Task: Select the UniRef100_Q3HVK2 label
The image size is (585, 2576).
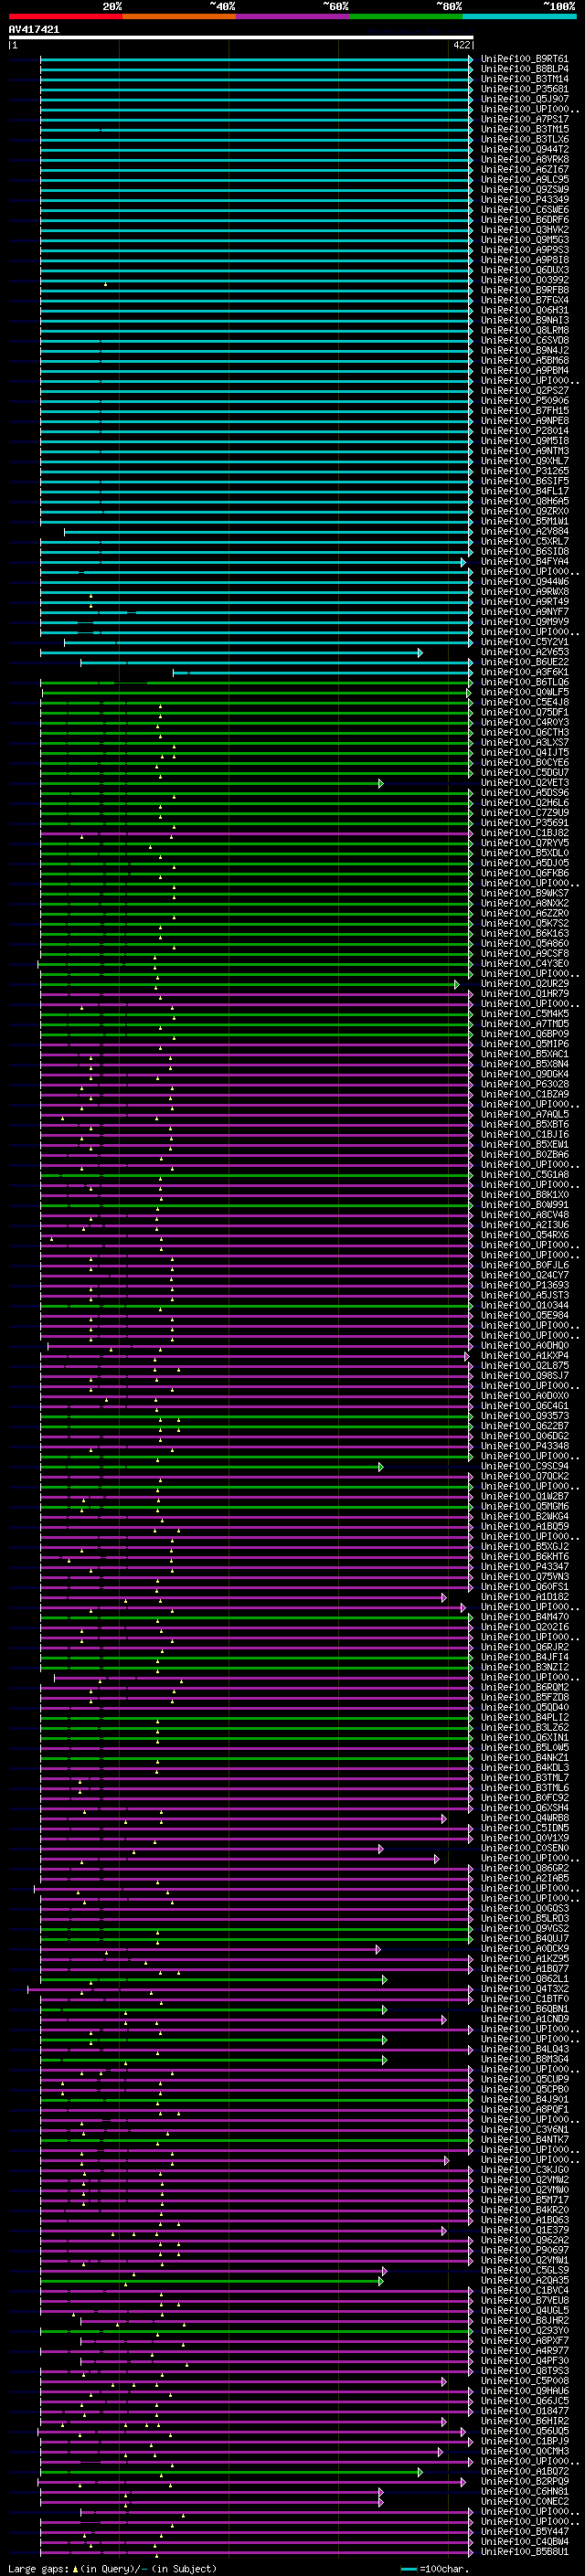Action: click(525, 230)
